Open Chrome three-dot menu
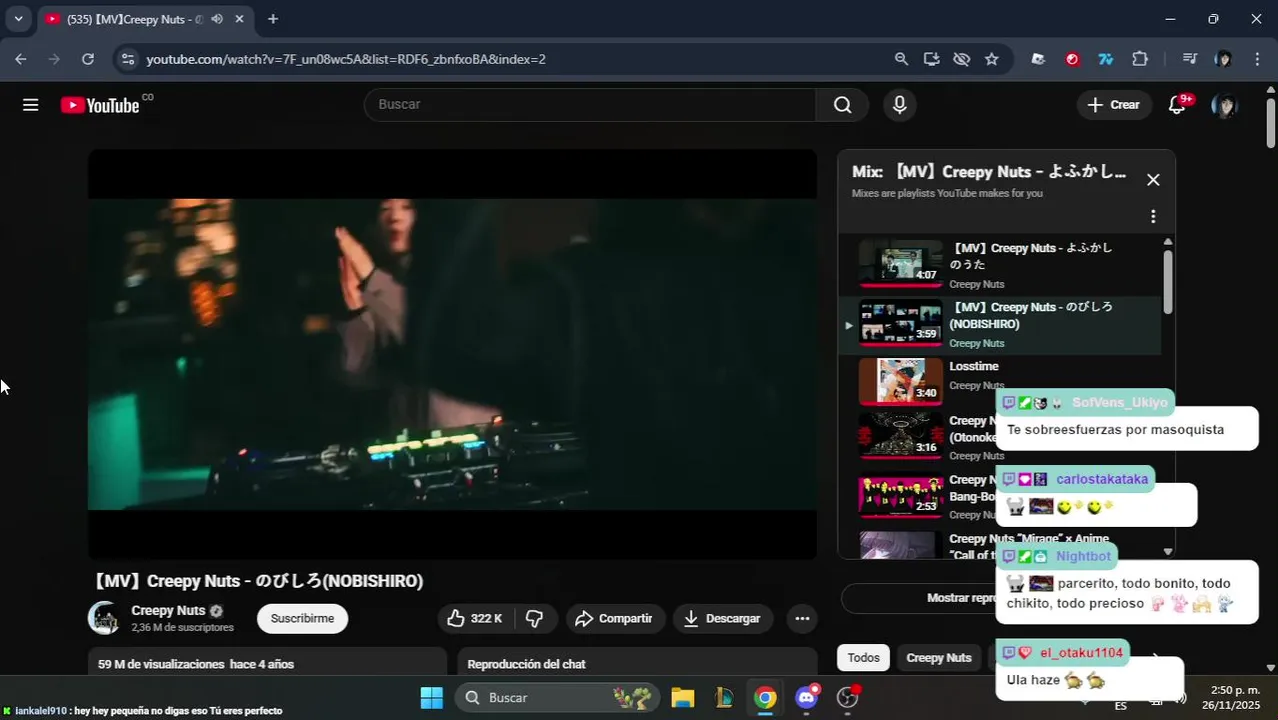This screenshot has height=720, width=1278. click(x=1258, y=59)
